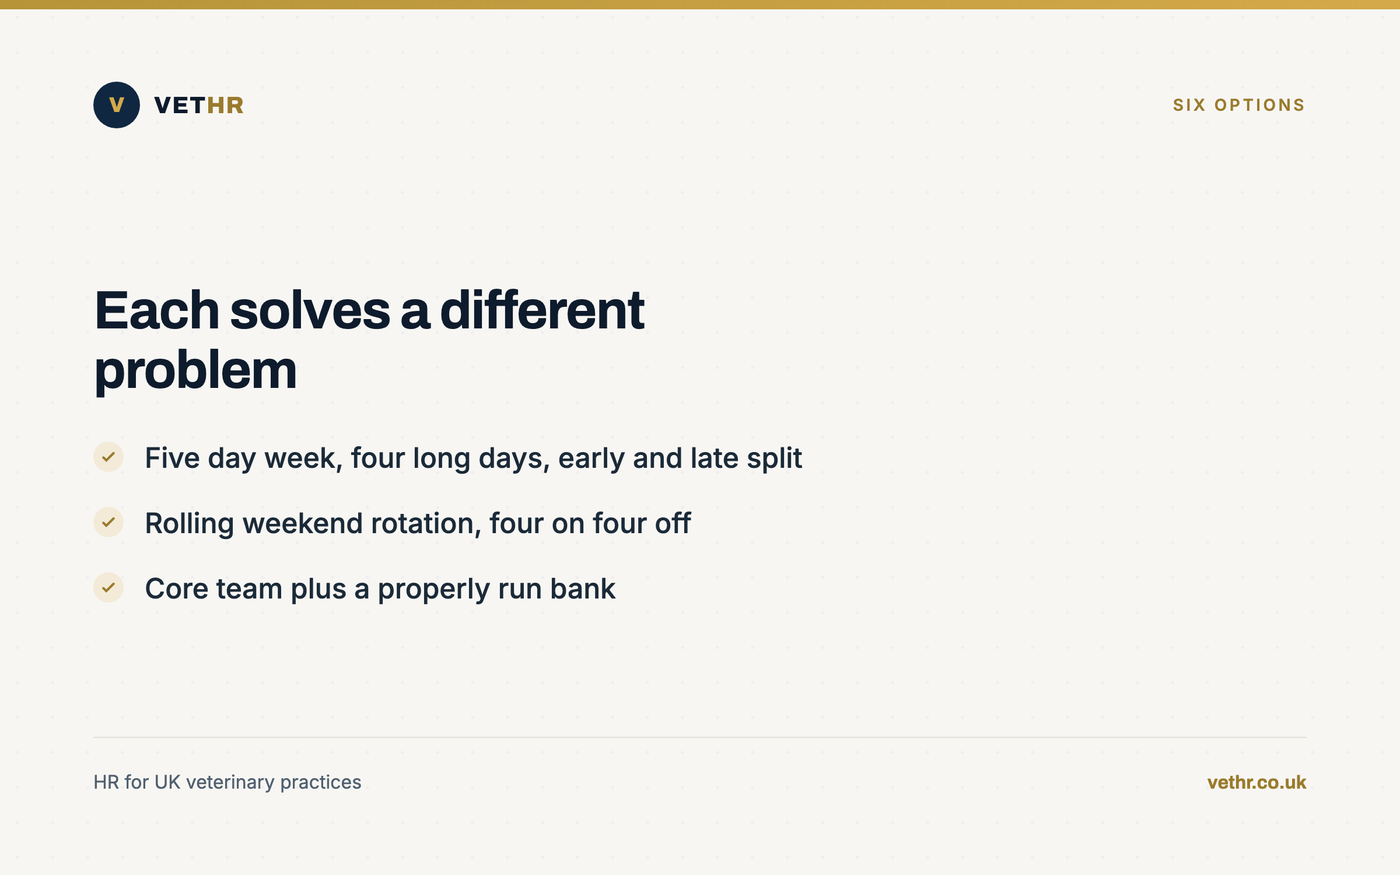Click the words early and late split
Viewport: 1400px width, 875px height.
(680, 458)
